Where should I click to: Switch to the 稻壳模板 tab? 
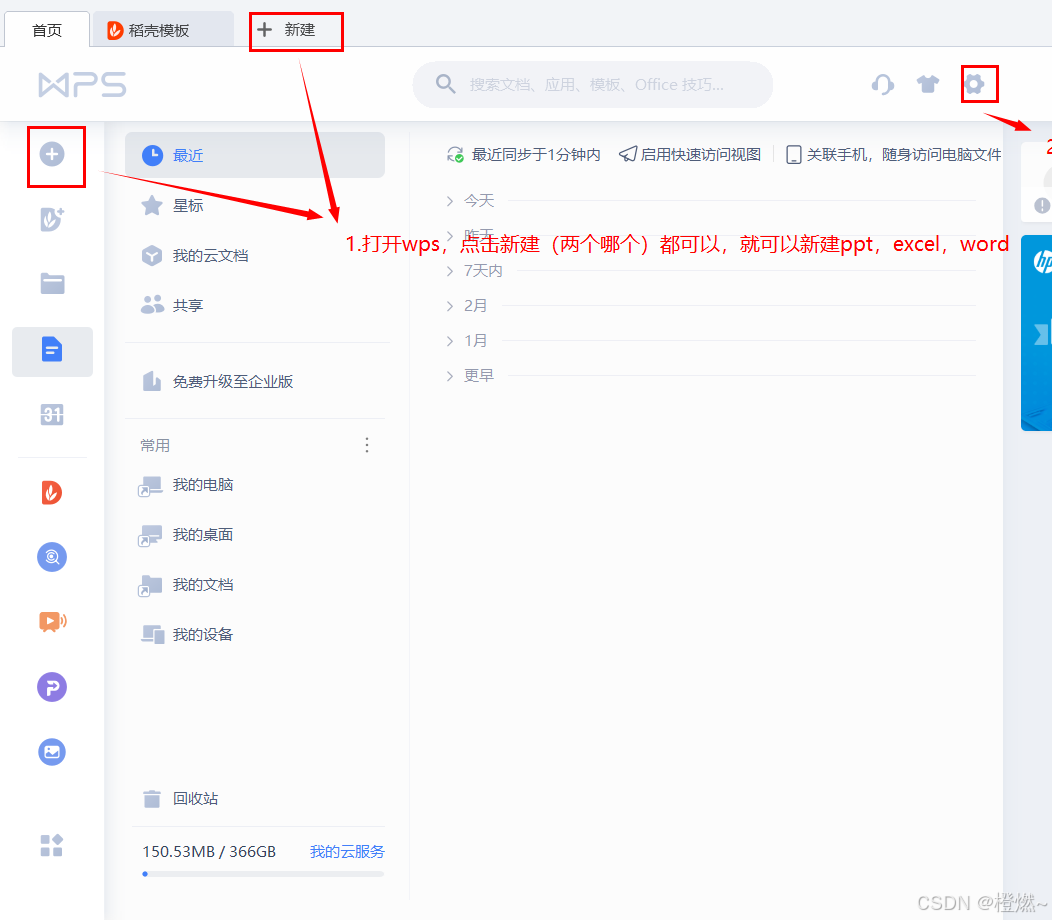(x=163, y=30)
